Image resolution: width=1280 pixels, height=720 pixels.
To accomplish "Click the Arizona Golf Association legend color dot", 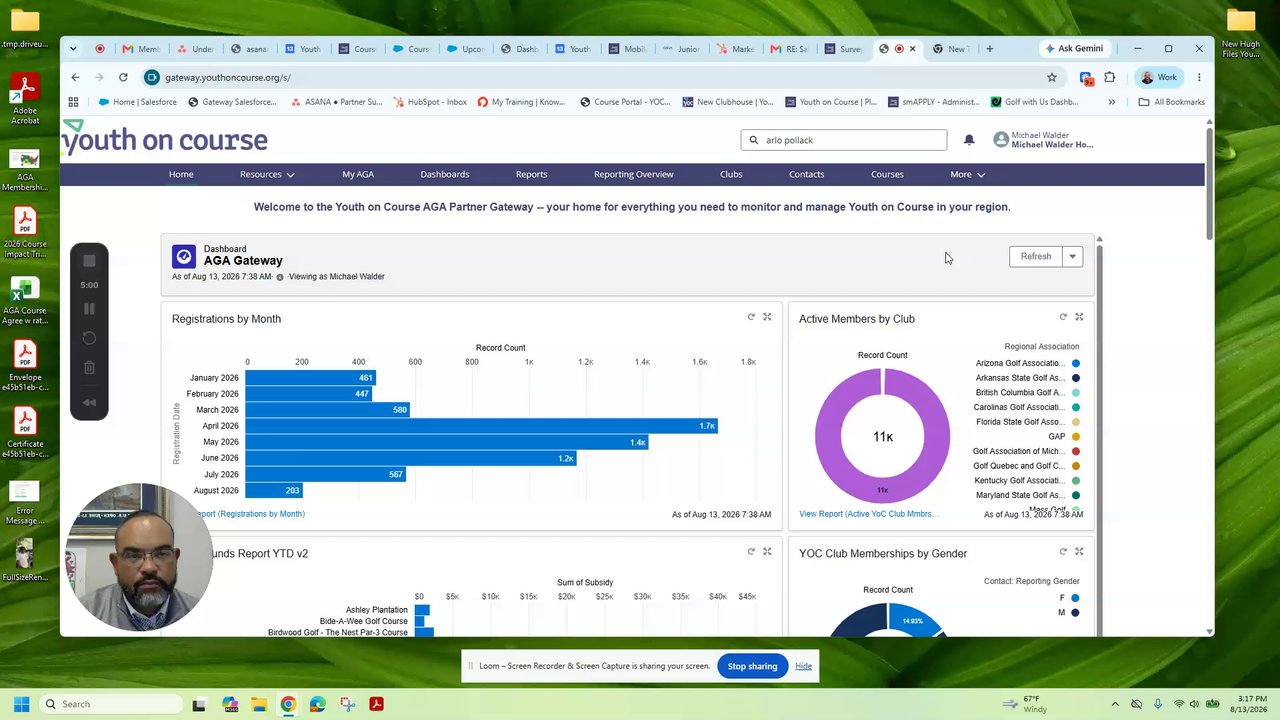I will 1076,363.
